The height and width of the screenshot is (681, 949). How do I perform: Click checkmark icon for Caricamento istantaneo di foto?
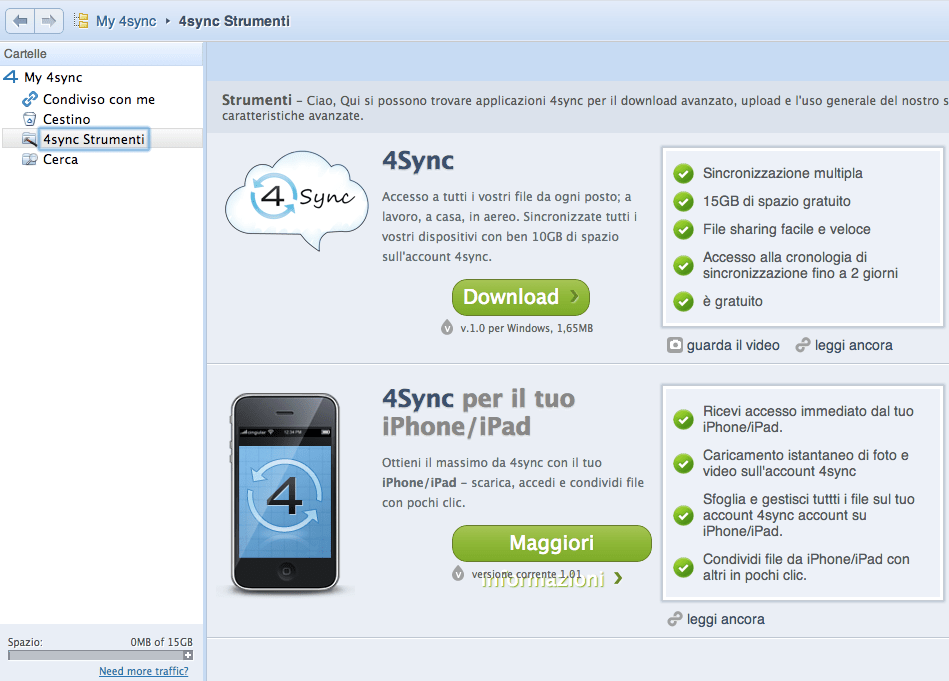click(x=683, y=463)
